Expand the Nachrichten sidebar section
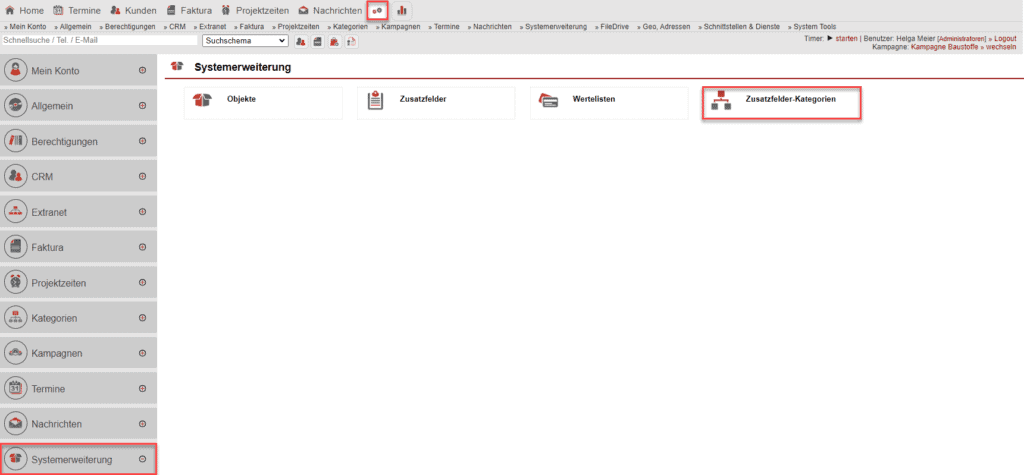 coord(142,423)
